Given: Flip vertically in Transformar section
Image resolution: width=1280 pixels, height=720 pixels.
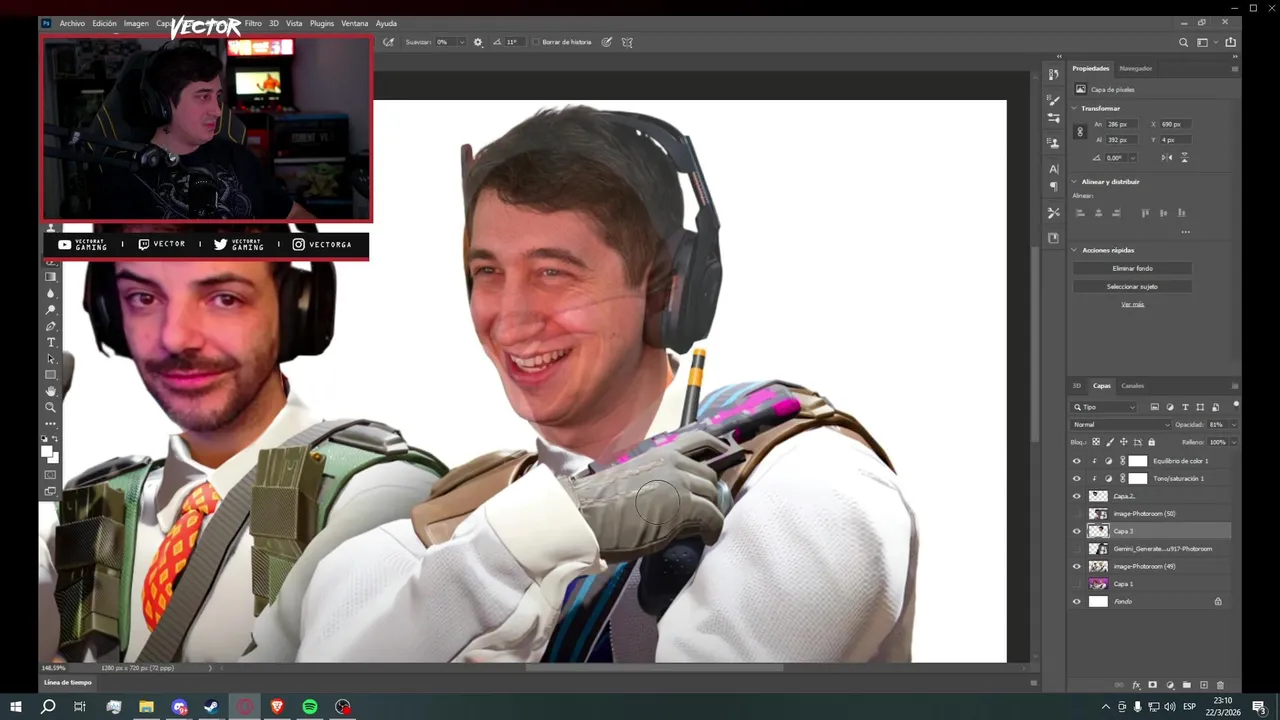Looking at the screenshot, I should click(1185, 158).
